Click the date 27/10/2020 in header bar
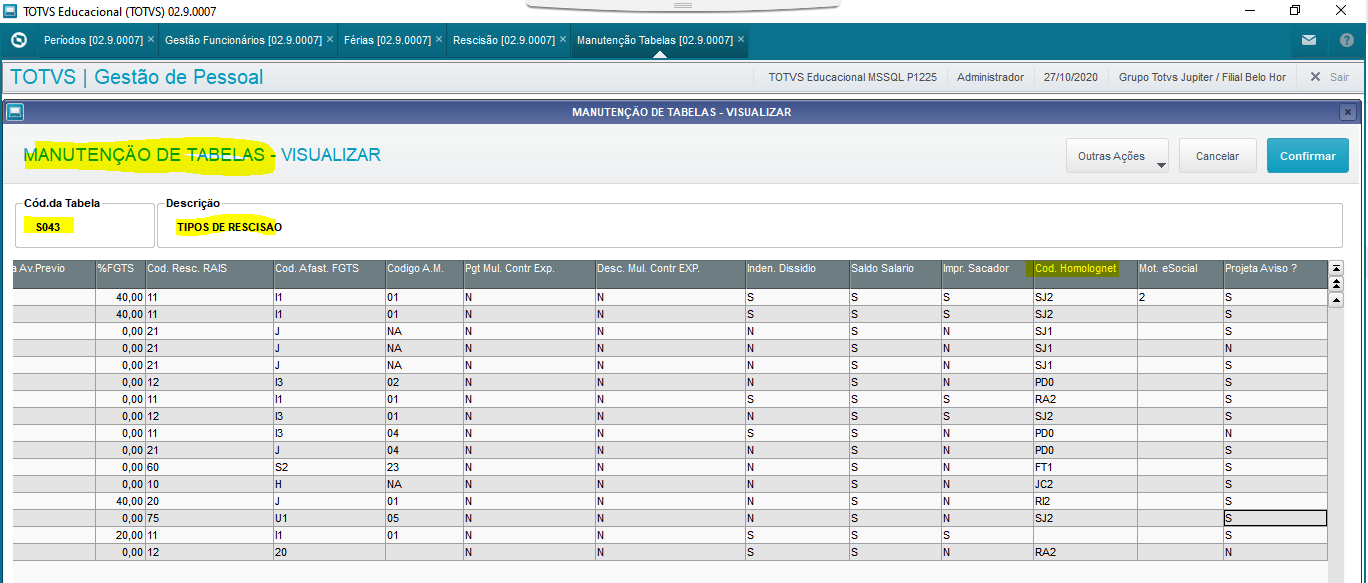 click(1071, 77)
